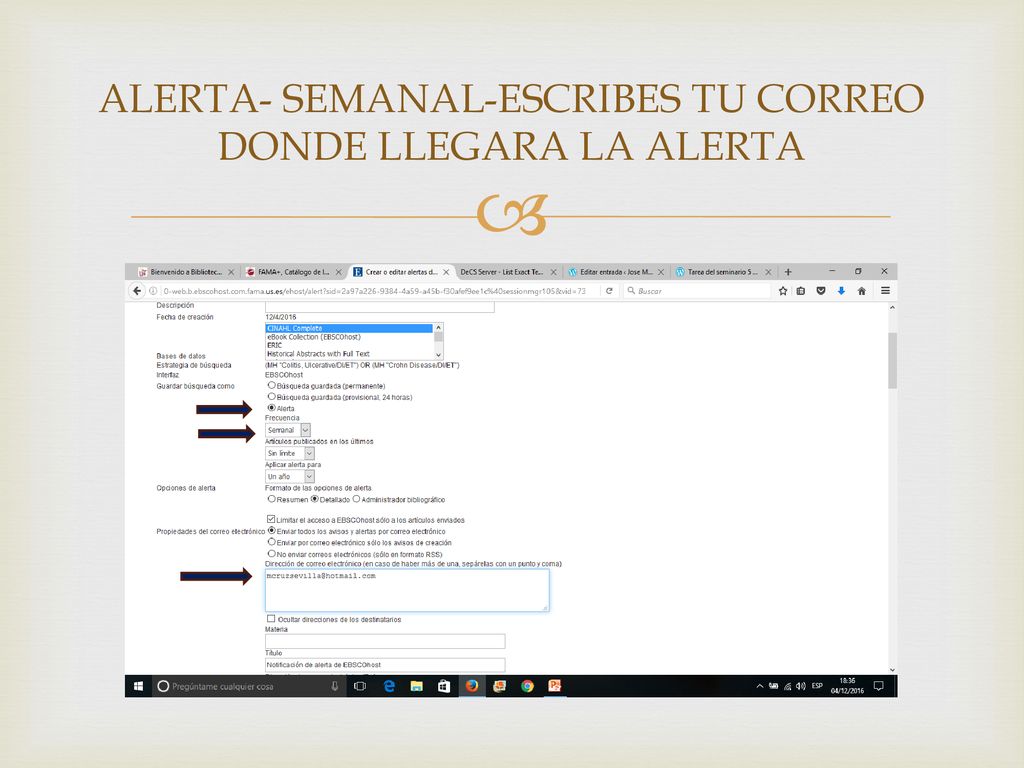Select Historical Abstracts with Full Text

(349, 354)
